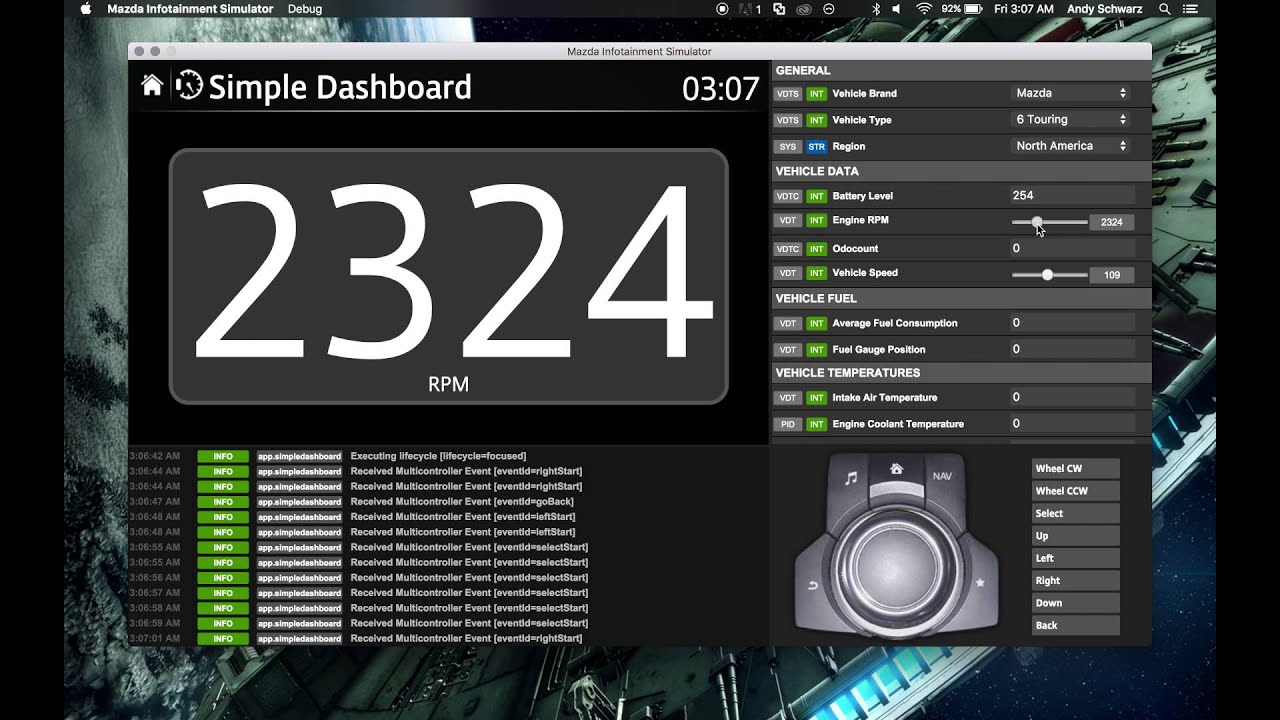Screen dimensions: 1280x720
Task: Open the Mazda Infotainment Simulator app menu
Action: pos(190,9)
